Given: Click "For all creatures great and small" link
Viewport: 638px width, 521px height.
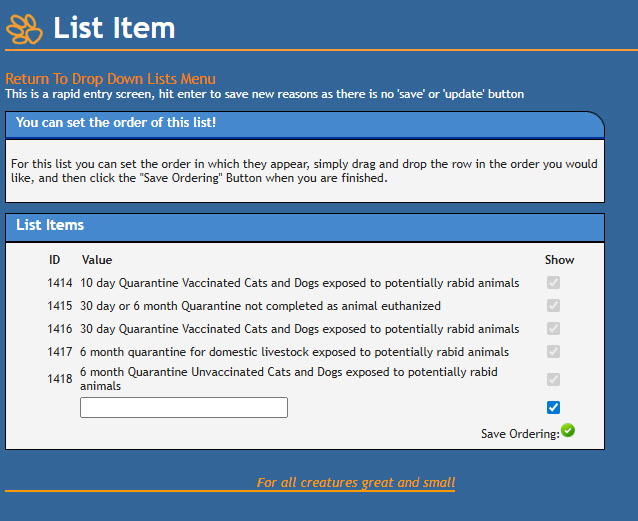Looking at the screenshot, I should point(355,483).
